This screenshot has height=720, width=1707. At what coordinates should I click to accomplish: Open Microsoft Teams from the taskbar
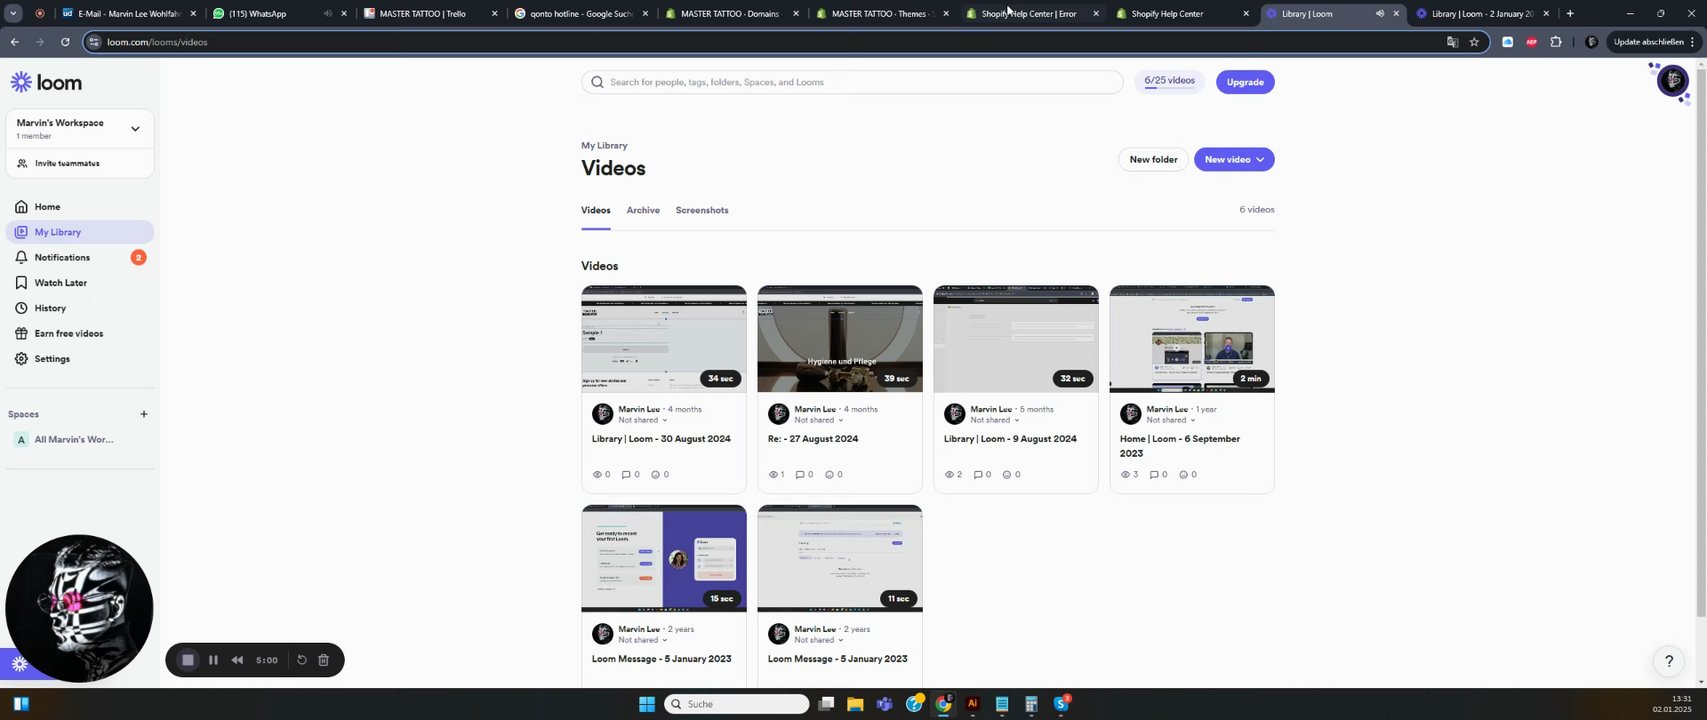click(x=884, y=704)
